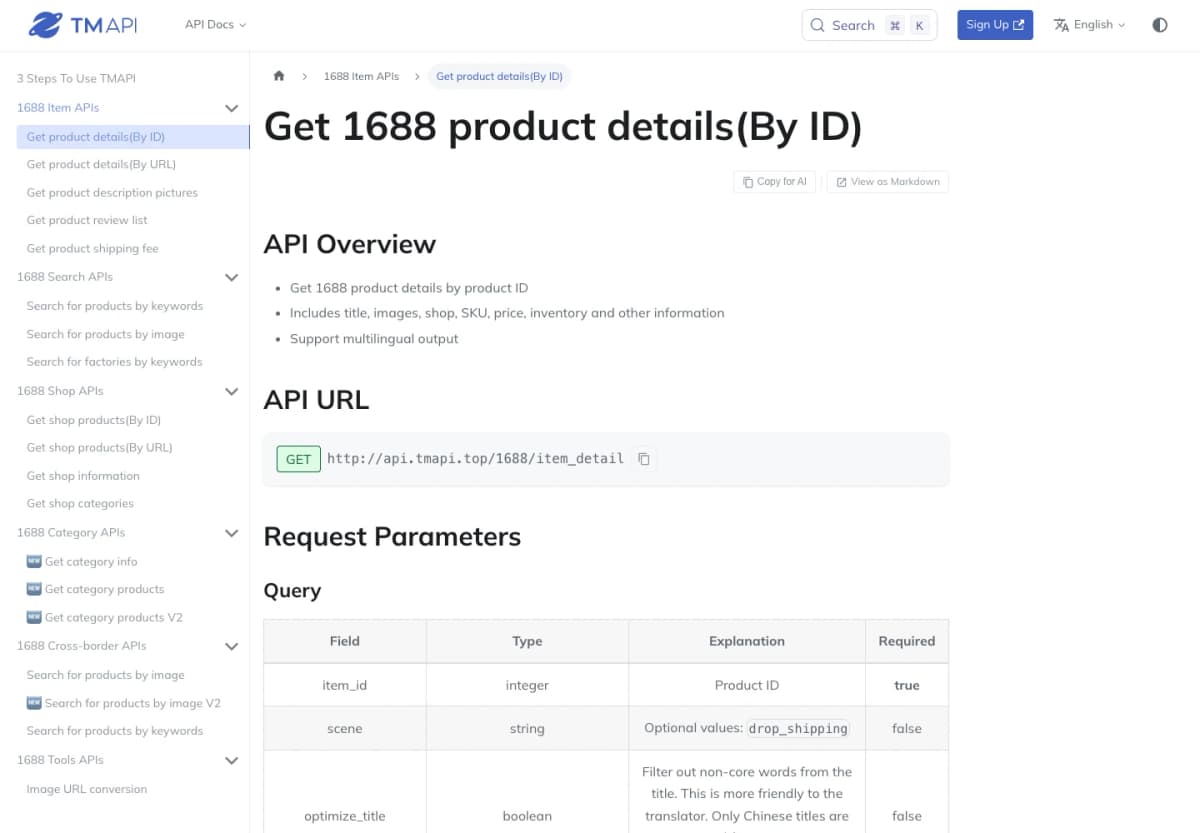The height and width of the screenshot is (833, 1200).
Task: Open Get product shipping fee page
Action: pos(92,248)
